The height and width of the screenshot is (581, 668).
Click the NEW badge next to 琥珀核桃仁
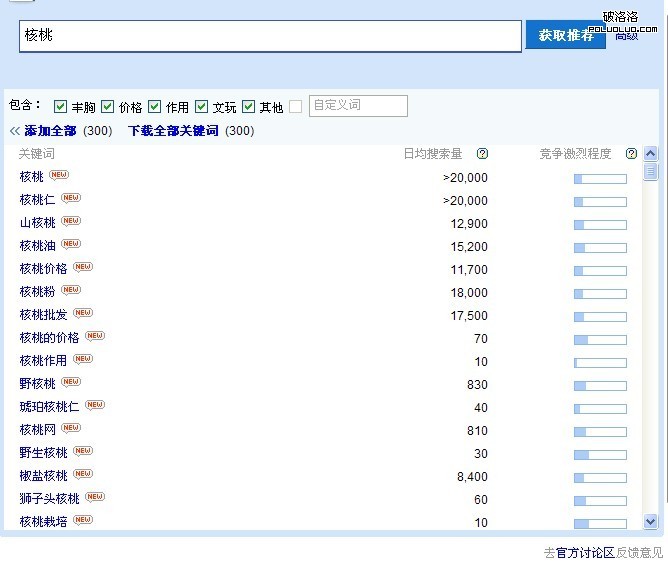coord(95,406)
